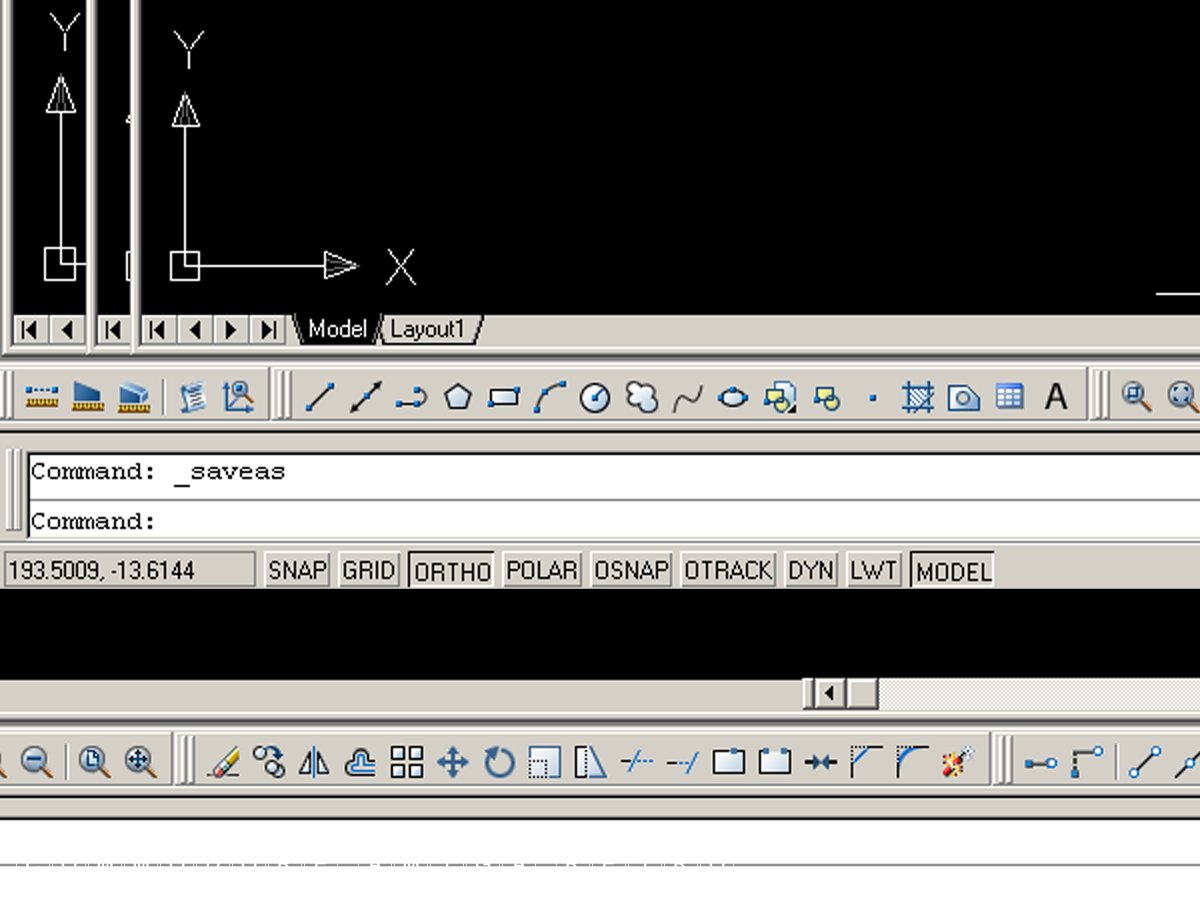This screenshot has height=900, width=1200.
Task: Select the Line draw tool
Action: 320,397
